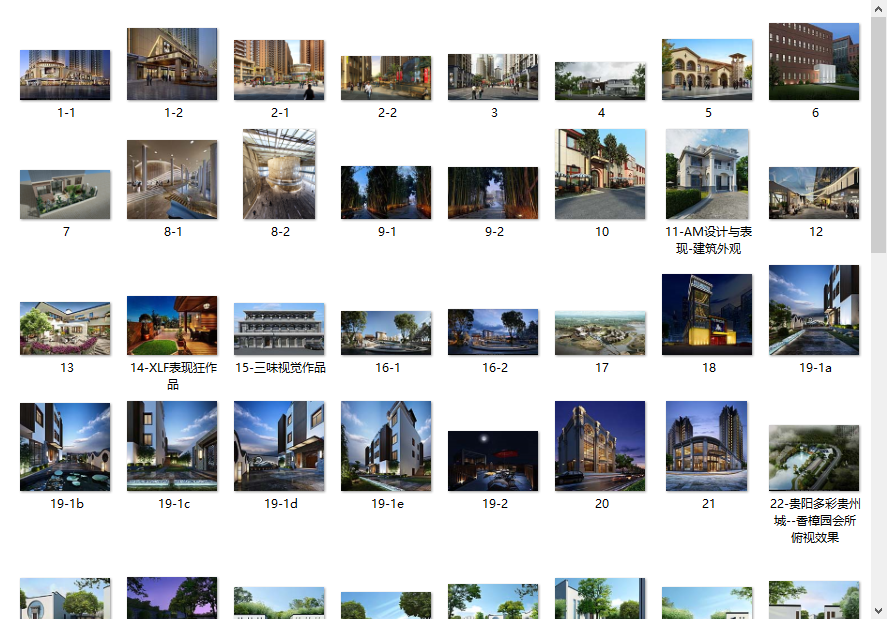The height and width of the screenshot is (619, 887).
Task: Click file name 11-AM设计与表现-建筑外观
Action: pos(708,240)
